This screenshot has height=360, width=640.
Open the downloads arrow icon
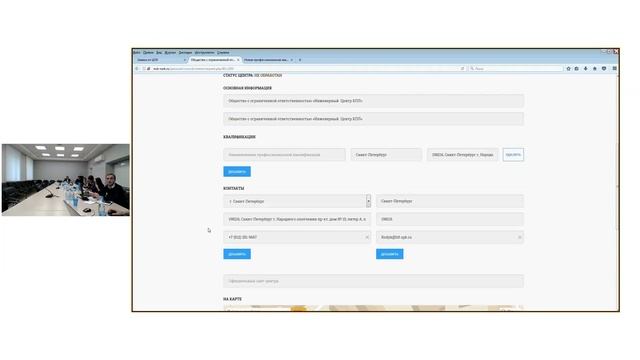(586, 69)
